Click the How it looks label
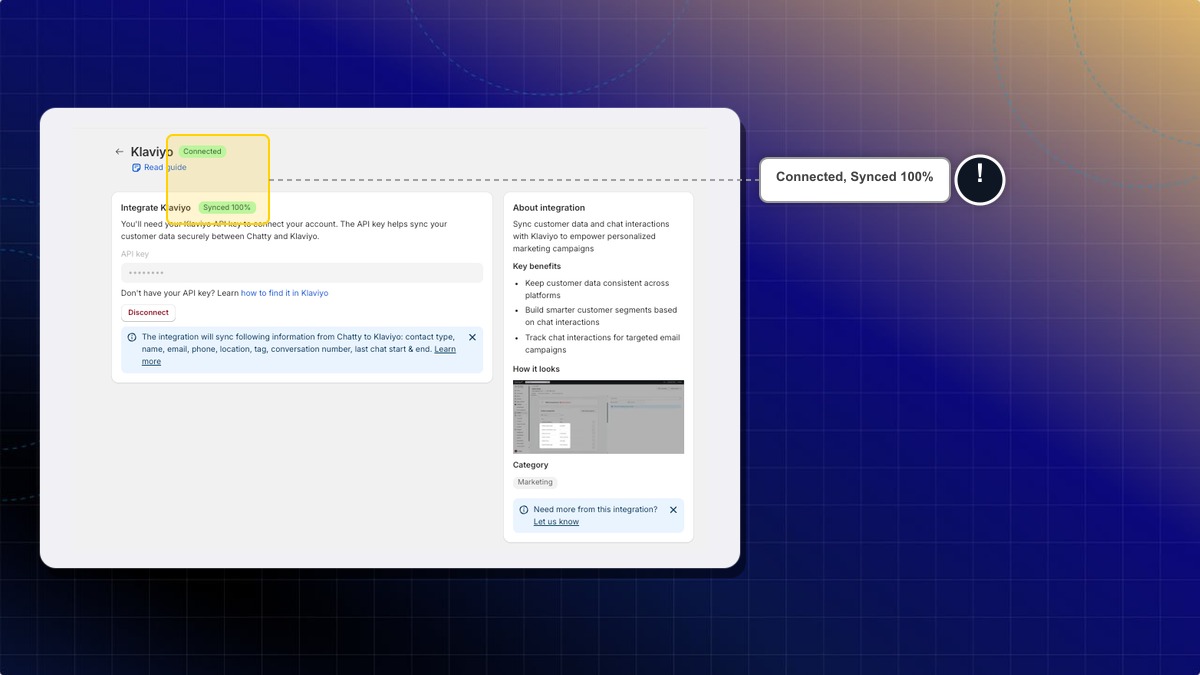Viewport: 1200px width, 675px height. pos(536,369)
